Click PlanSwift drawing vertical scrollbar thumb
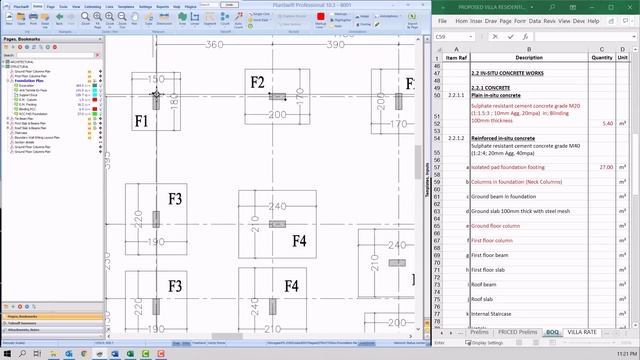This screenshot has width=640, height=360. pyautogui.click(x=418, y=162)
